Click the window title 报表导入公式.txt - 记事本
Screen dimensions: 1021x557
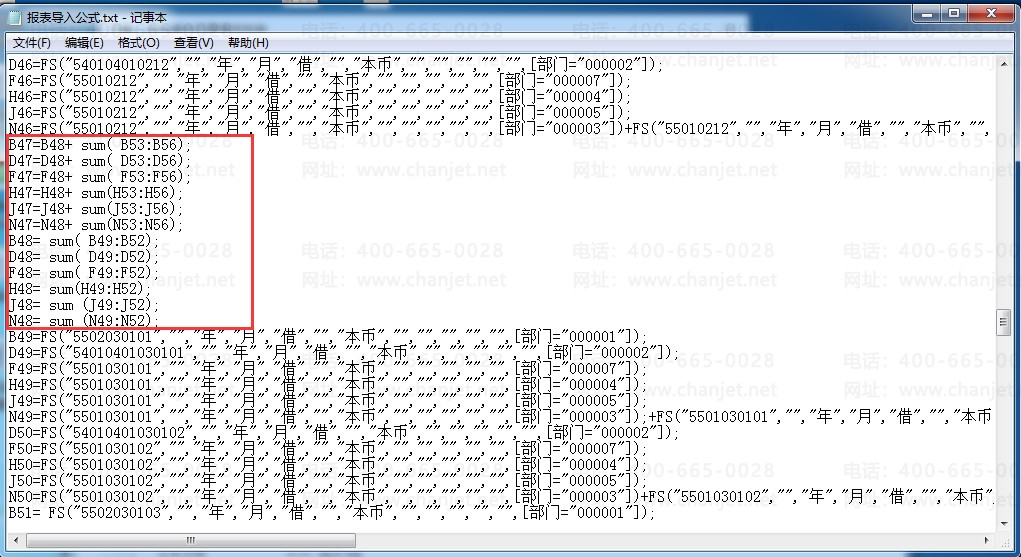[x=96, y=18]
